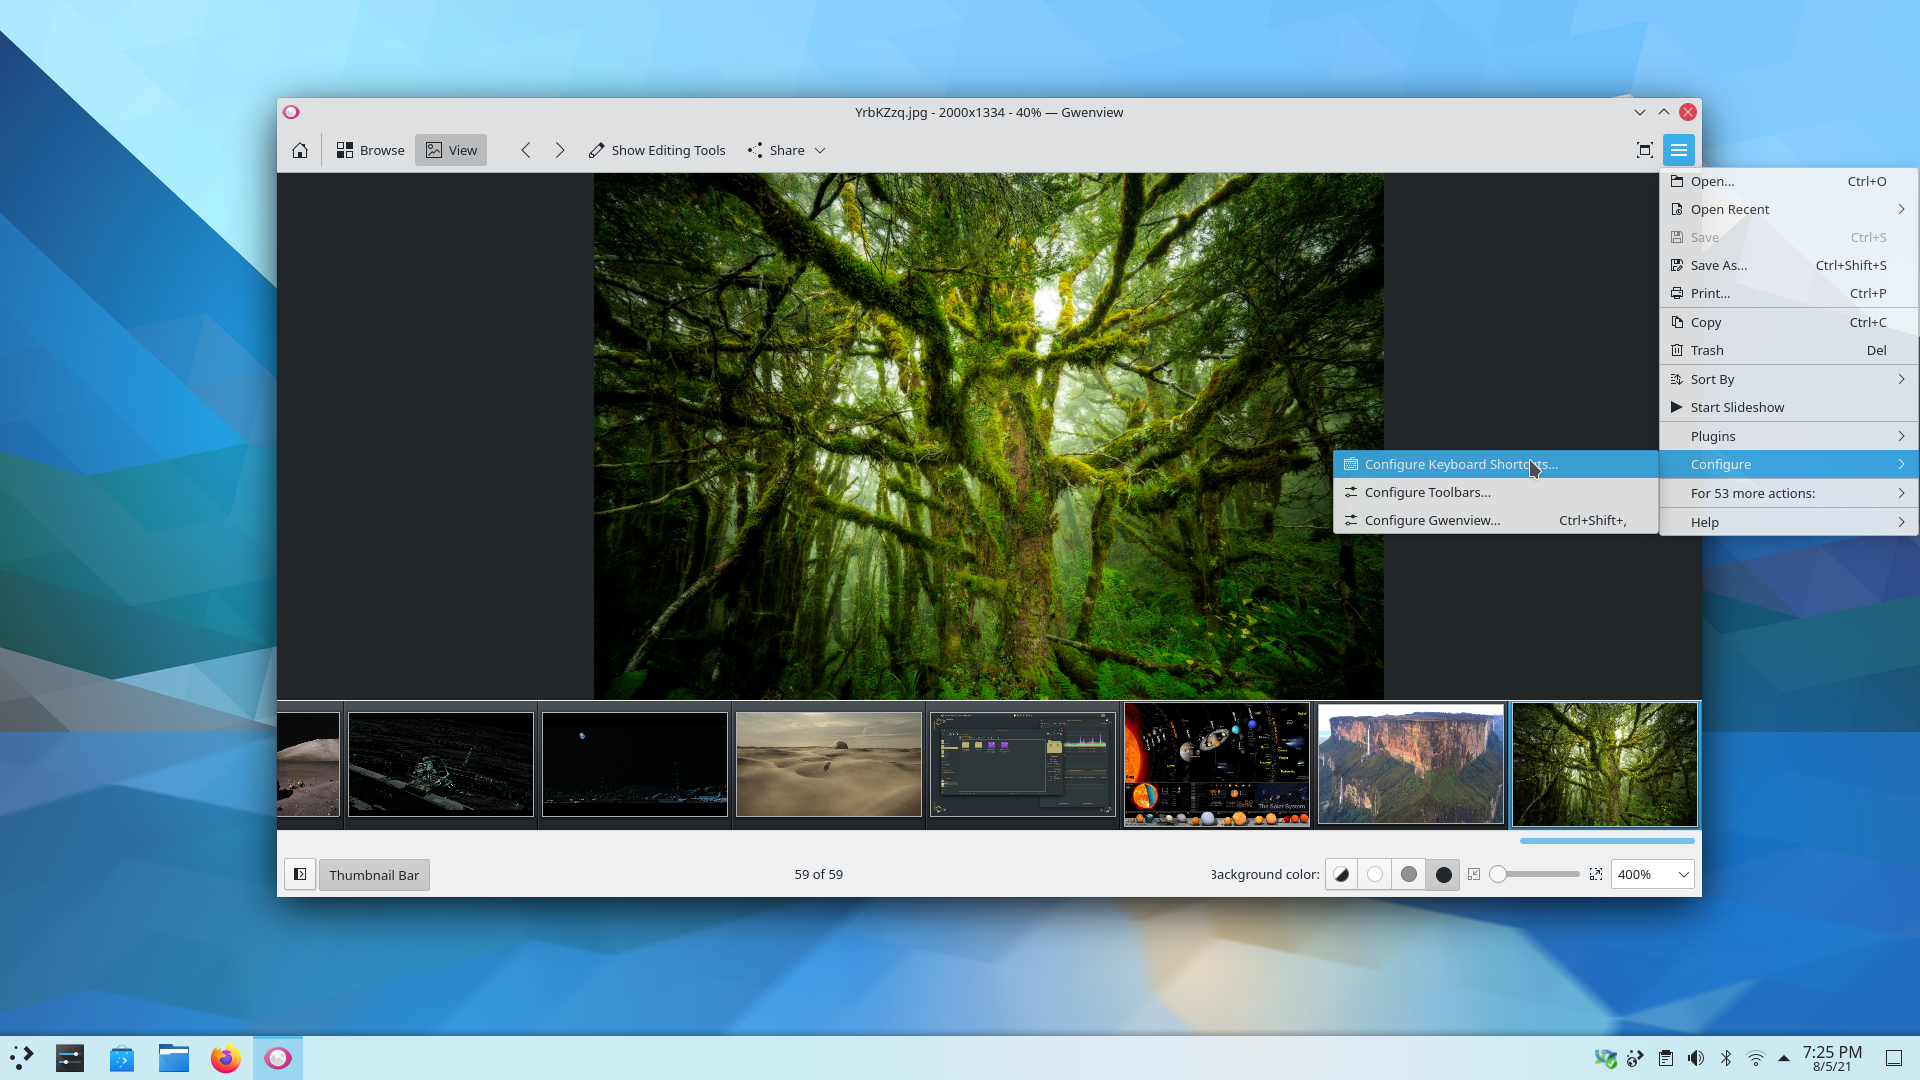Toggle gray background color option
The height and width of the screenshot is (1080, 1920).
tap(1408, 873)
